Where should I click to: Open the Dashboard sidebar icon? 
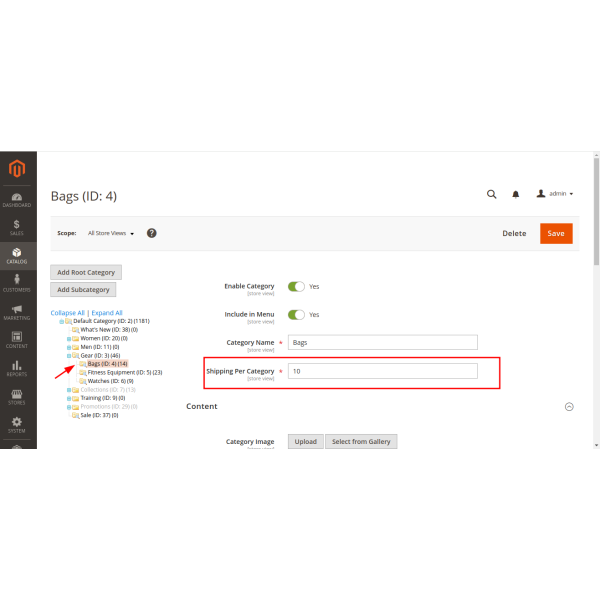[x=18, y=200]
